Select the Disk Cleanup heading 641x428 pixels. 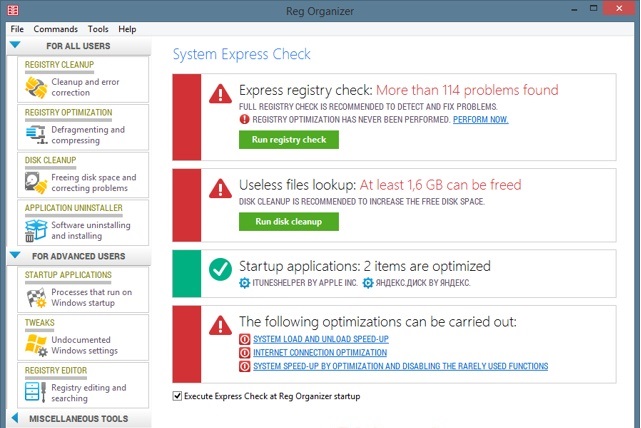(50, 160)
